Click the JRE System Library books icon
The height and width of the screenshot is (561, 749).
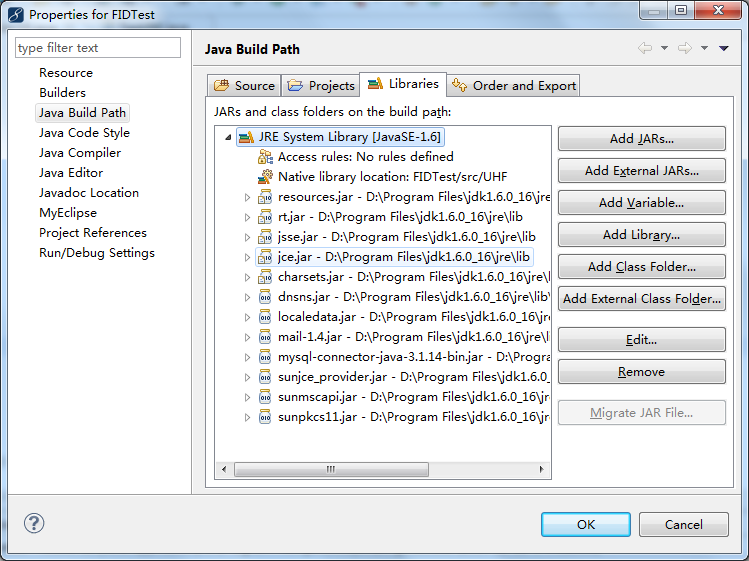point(246,137)
